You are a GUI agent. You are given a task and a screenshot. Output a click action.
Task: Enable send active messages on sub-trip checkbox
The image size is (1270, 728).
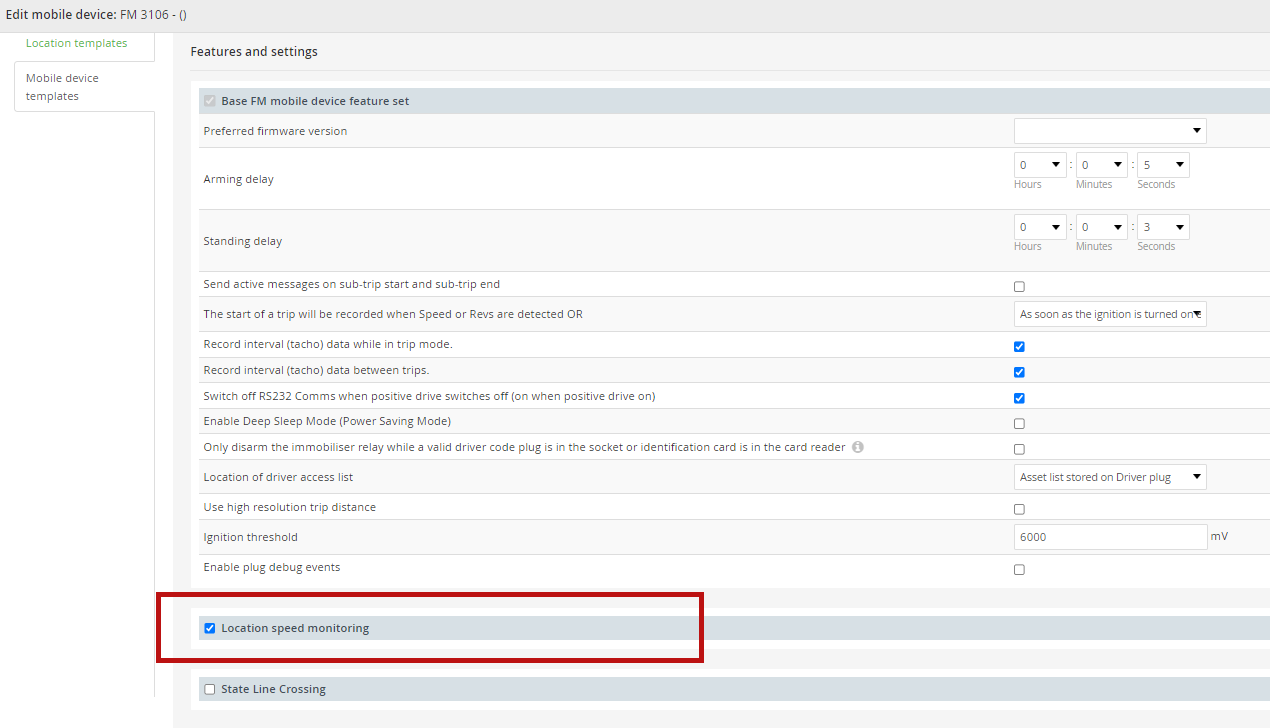point(1019,286)
